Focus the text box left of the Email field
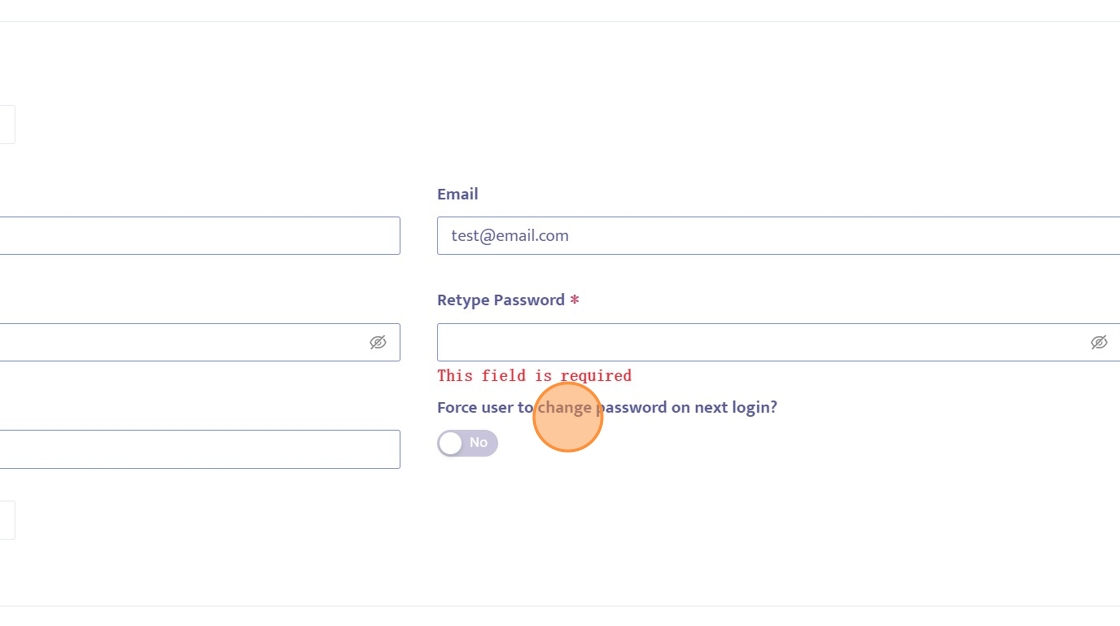This screenshot has height=626, width=1120. 200,236
